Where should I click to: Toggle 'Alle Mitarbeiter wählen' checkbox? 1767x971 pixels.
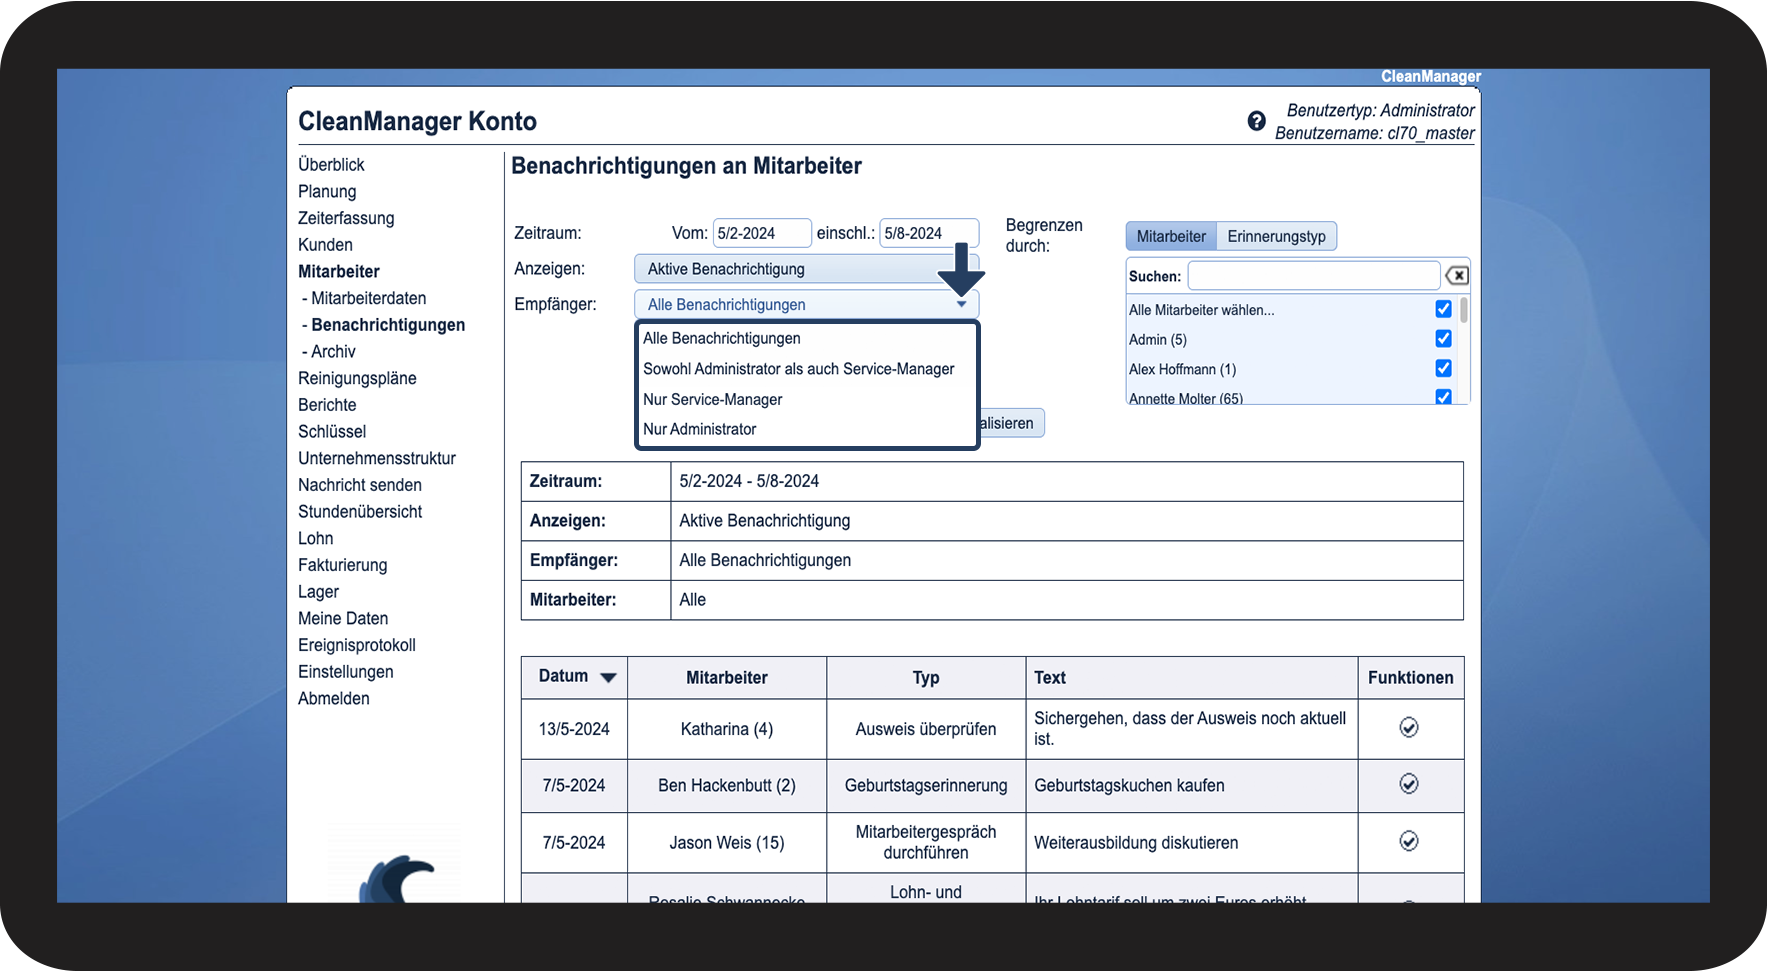tap(1443, 309)
